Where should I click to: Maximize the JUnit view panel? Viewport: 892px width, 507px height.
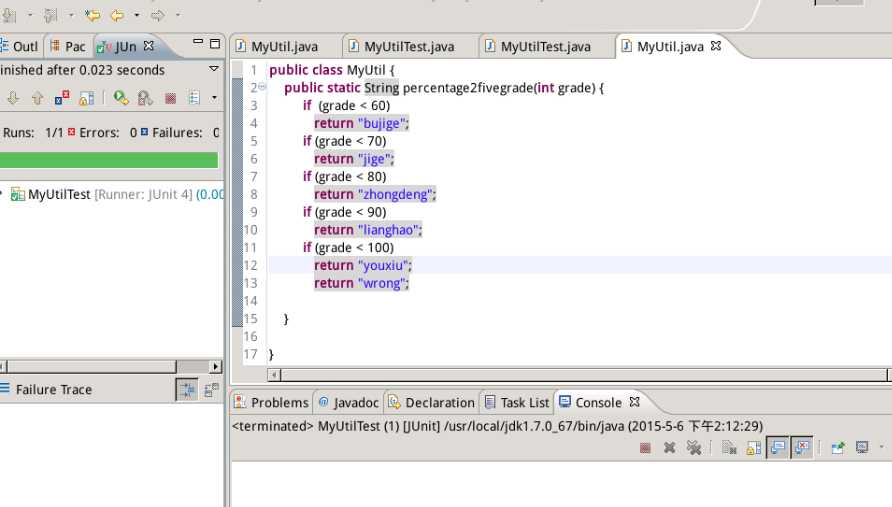215,43
